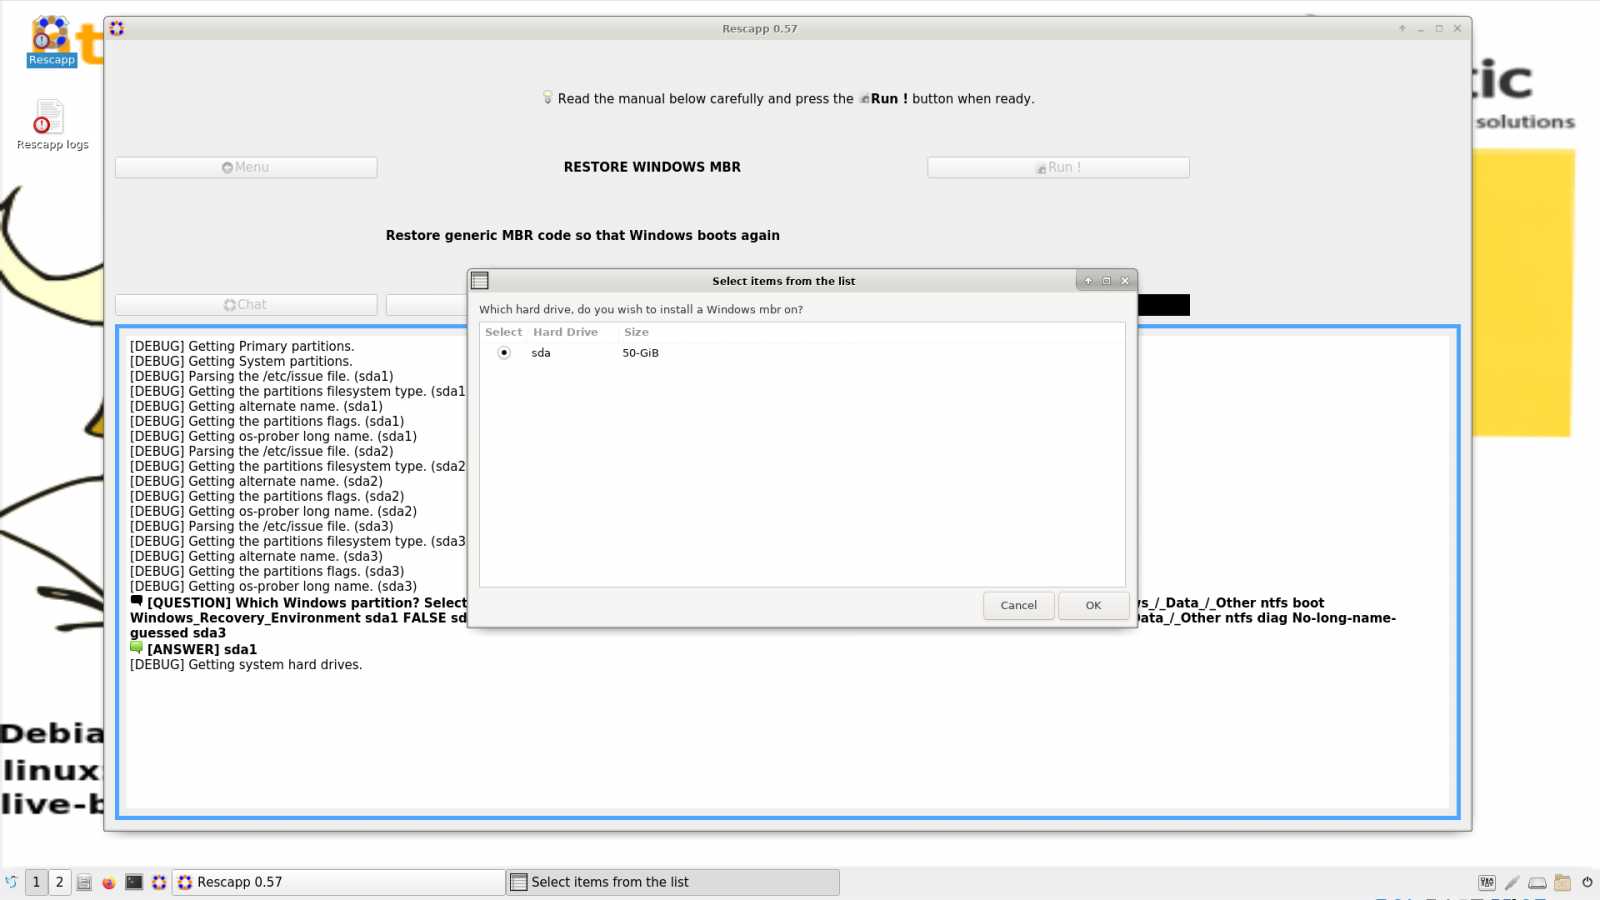Click the dialog question about Windows mbr drive
This screenshot has height=900, width=1600.
pos(641,310)
